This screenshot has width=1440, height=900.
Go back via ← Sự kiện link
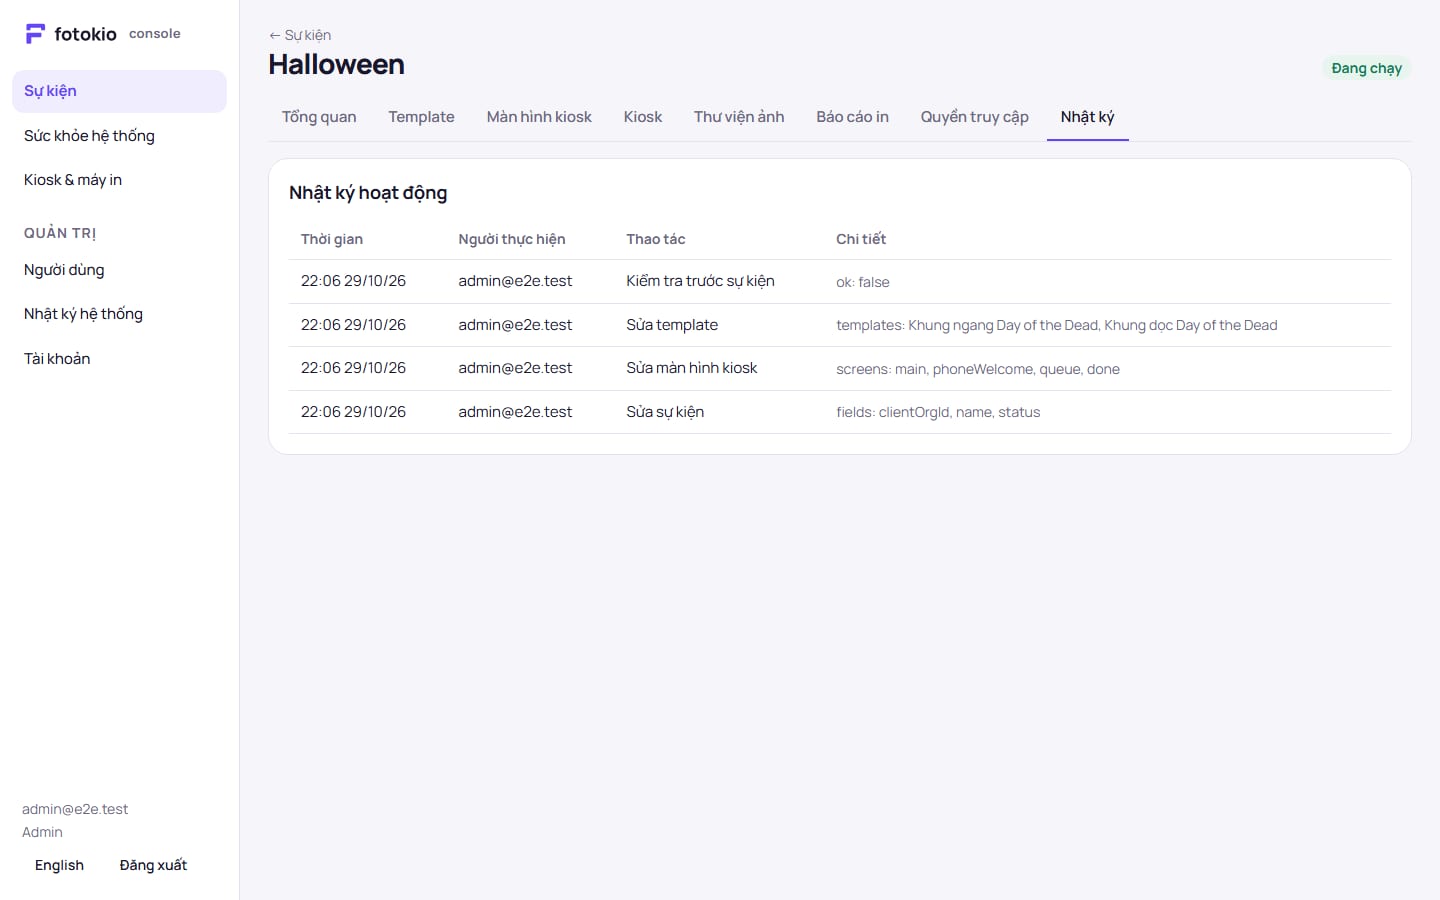click(x=300, y=35)
